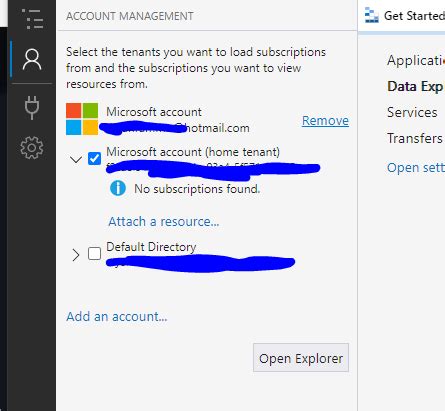Click the Microsoft account (home tenant) label
The width and height of the screenshot is (445, 411).
193,152
